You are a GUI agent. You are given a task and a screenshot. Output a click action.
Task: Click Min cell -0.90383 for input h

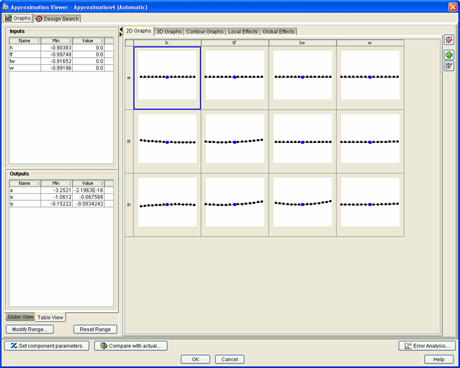56,48
